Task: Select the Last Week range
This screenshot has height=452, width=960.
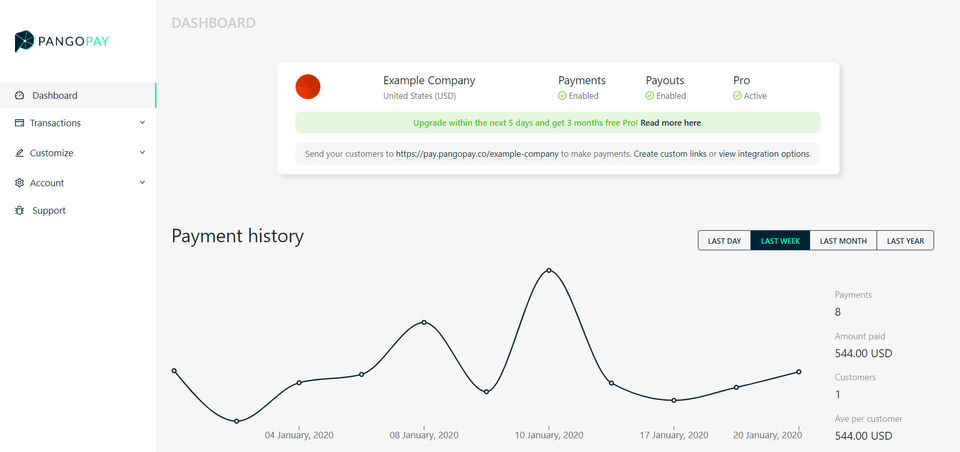Action: (780, 241)
